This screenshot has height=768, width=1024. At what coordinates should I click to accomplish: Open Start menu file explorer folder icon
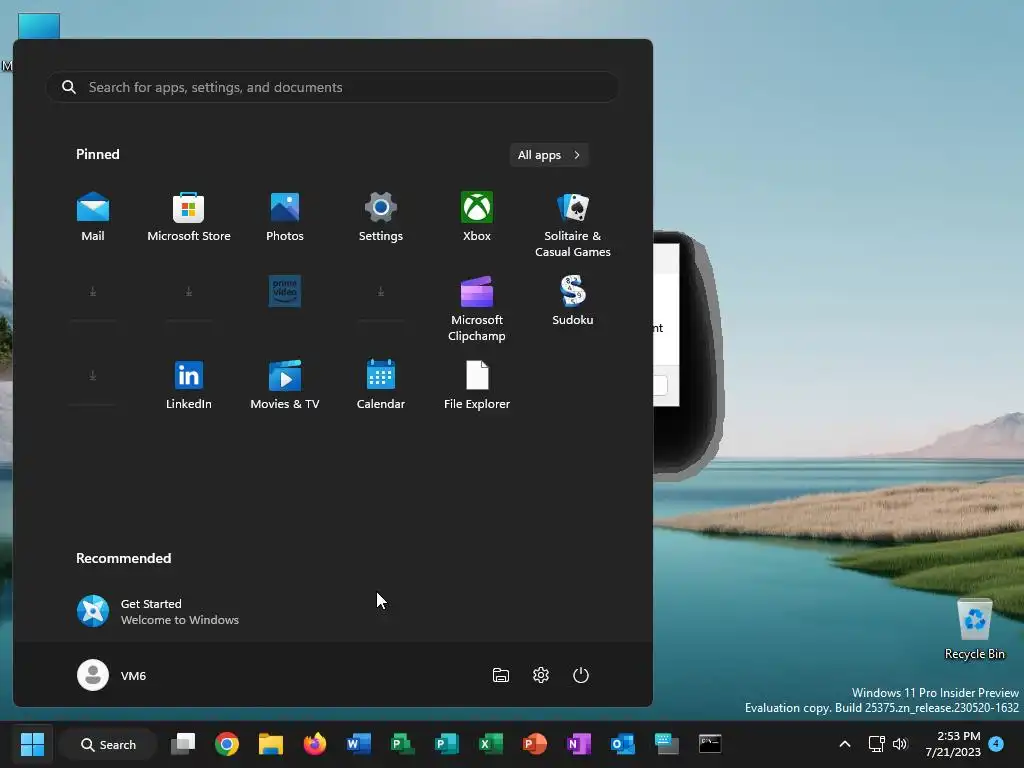pos(501,675)
